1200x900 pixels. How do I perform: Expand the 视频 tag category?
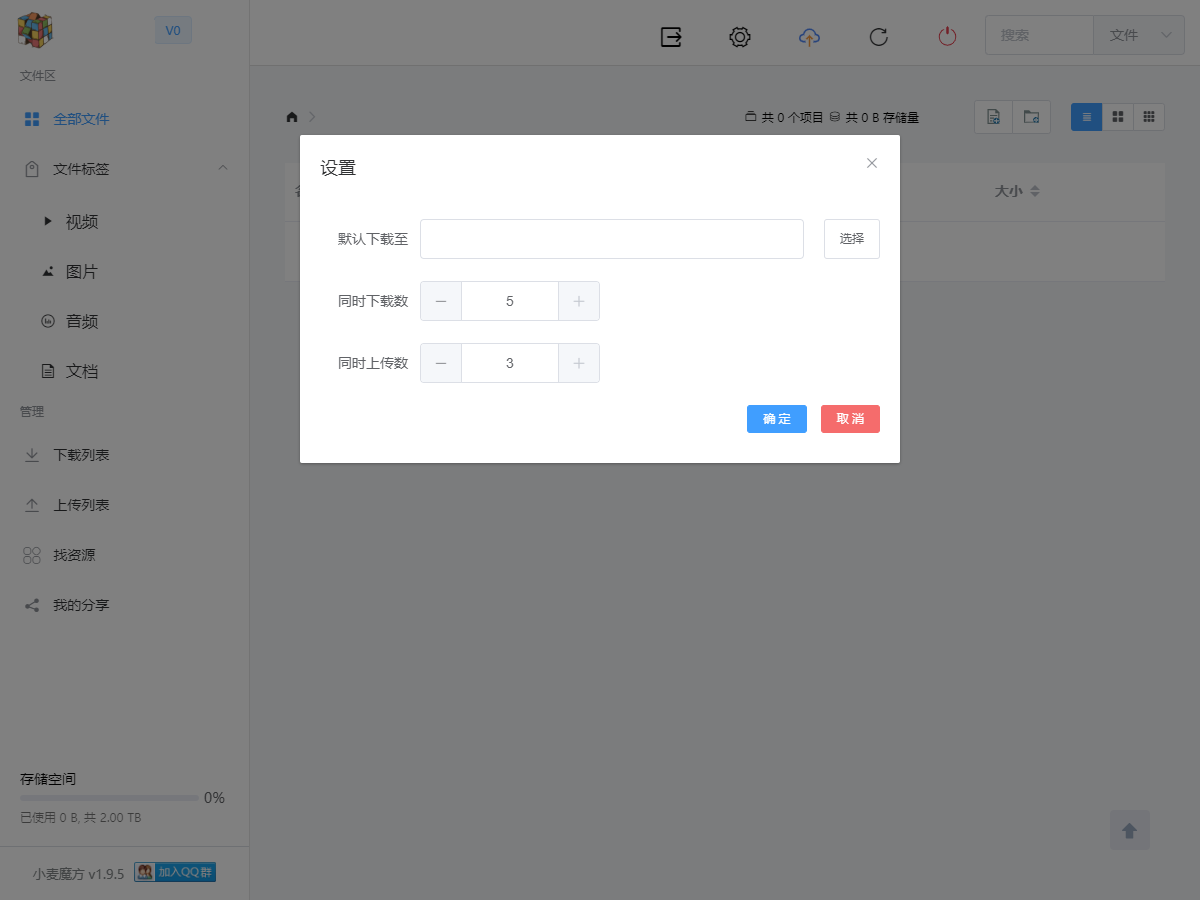point(48,221)
